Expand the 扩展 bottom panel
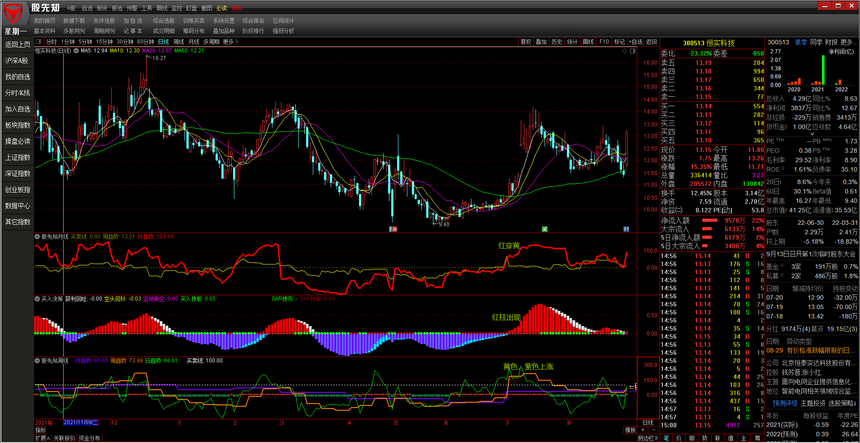860x443 pixels. (42, 438)
